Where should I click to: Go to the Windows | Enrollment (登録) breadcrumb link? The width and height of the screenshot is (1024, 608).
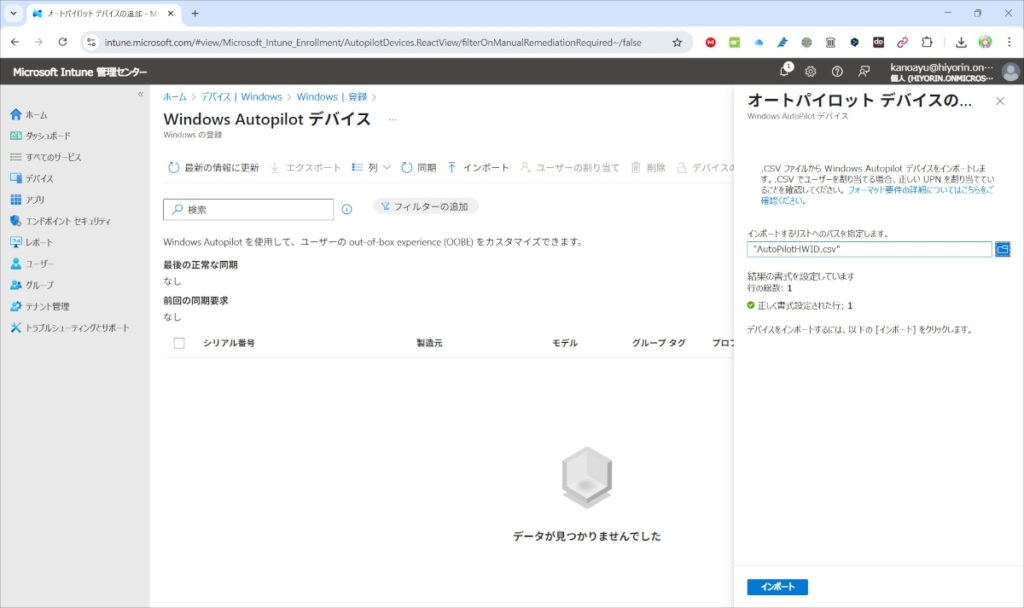(331, 97)
